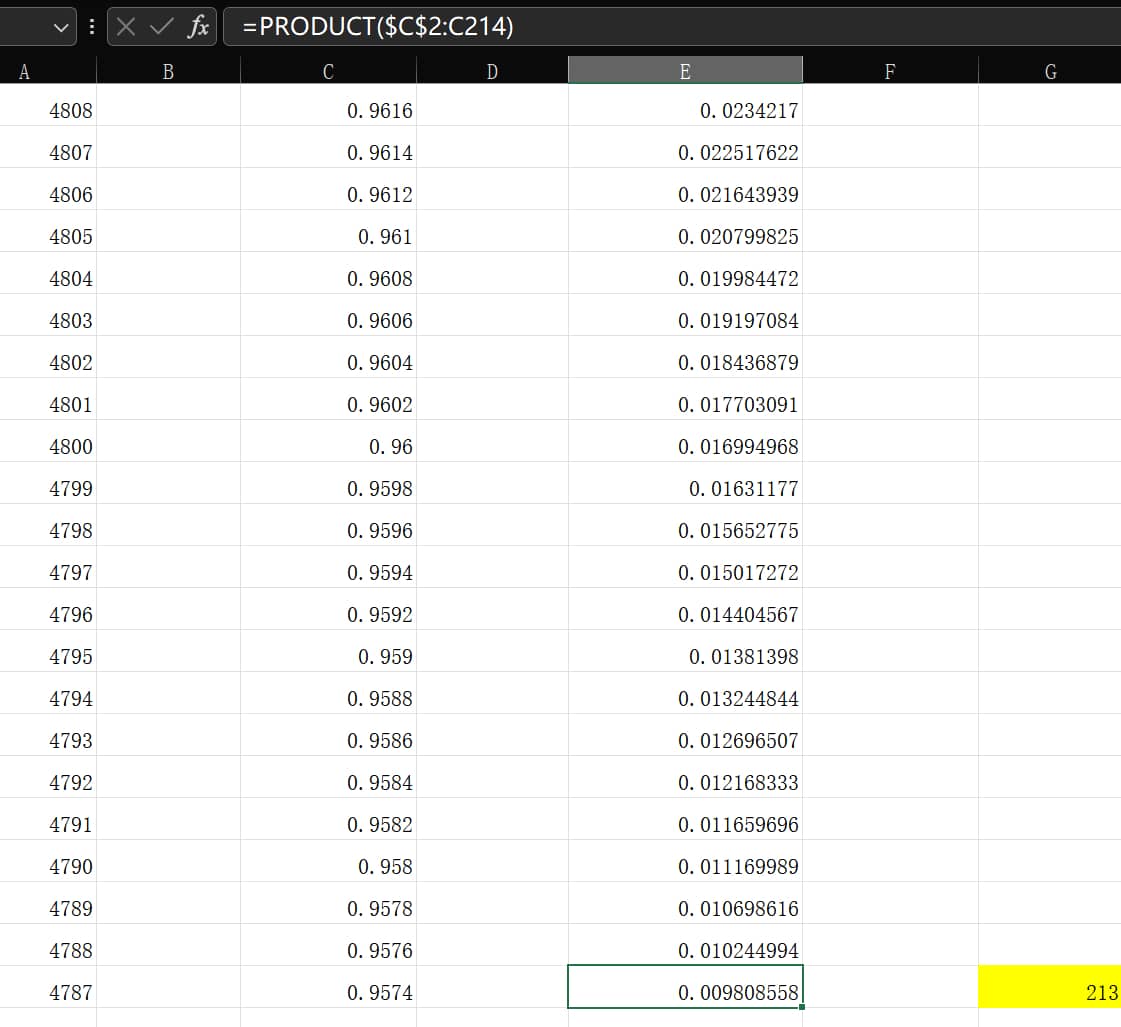Select column E header
The height and width of the screenshot is (1027, 1121).
point(685,70)
